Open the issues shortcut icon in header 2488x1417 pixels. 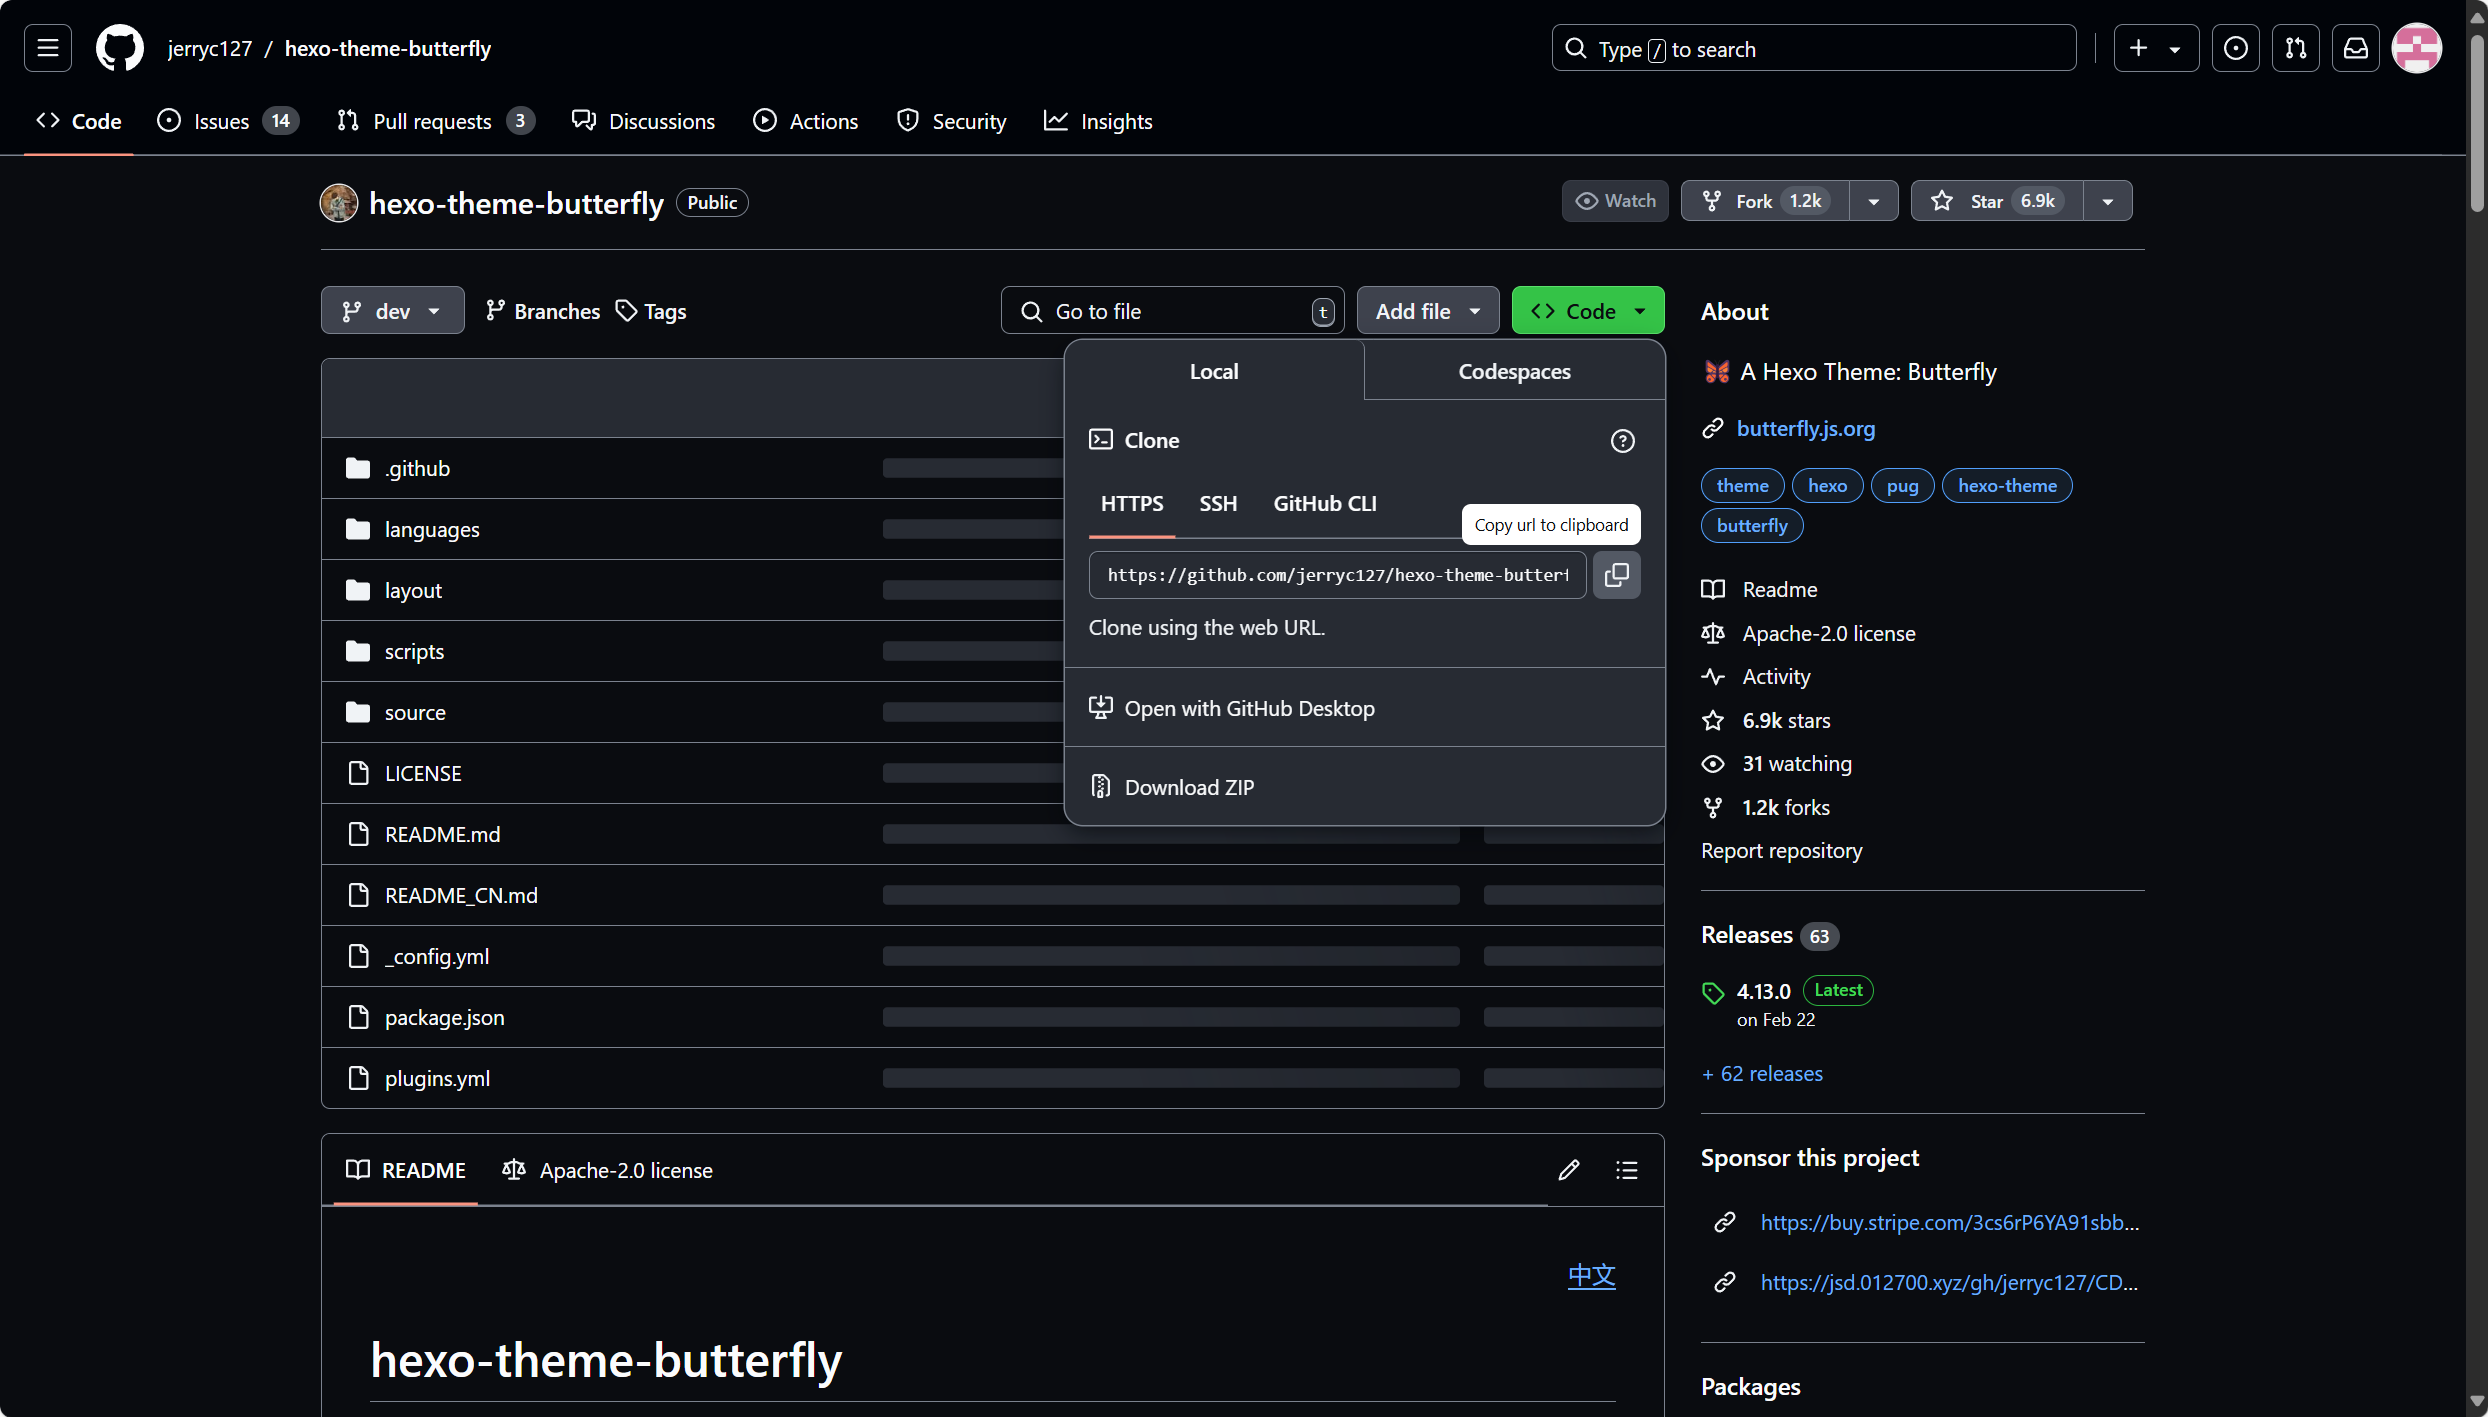pos(2236,48)
